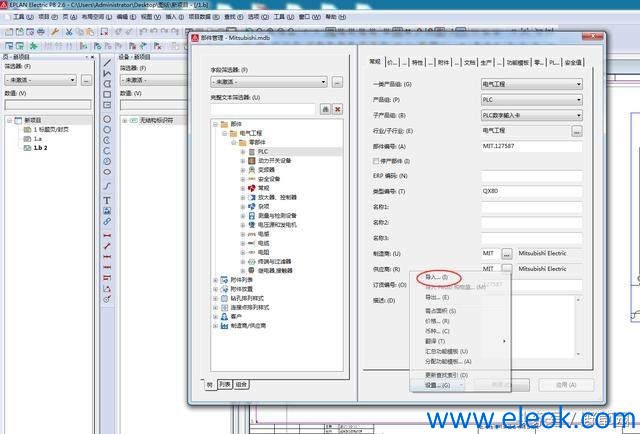
Task: Click the printer icon in main toolbar
Action: [x=41, y=31]
